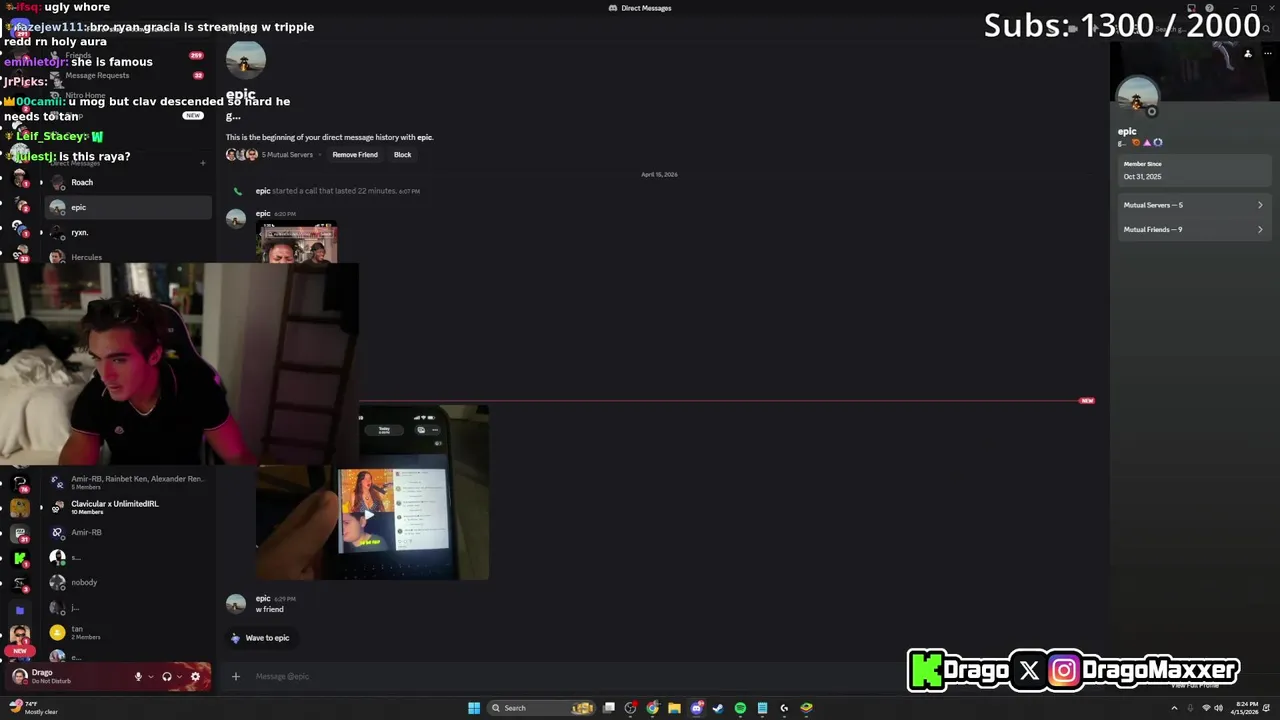Screen dimensions: 1280x720
Task: Open Roach direct message
Action: 130,183
